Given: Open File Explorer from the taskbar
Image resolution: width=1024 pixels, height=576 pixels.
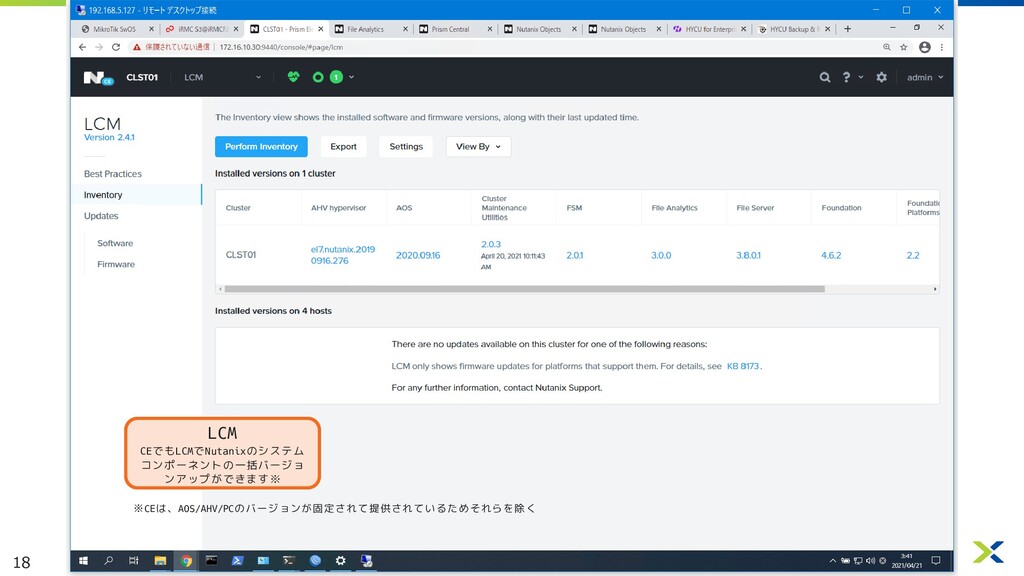Looking at the screenshot, I should (160, 560).
